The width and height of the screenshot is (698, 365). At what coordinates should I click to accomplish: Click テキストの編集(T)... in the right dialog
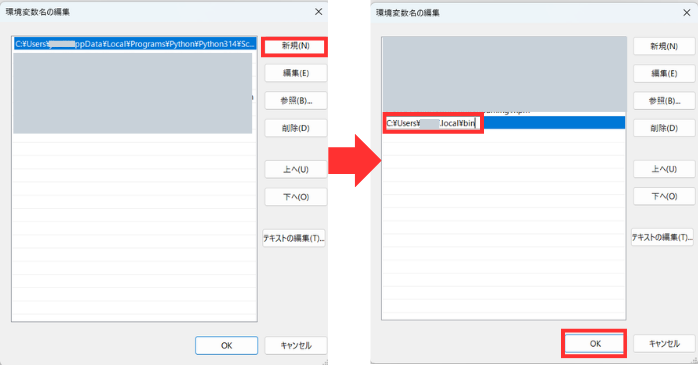pos(662,237)
